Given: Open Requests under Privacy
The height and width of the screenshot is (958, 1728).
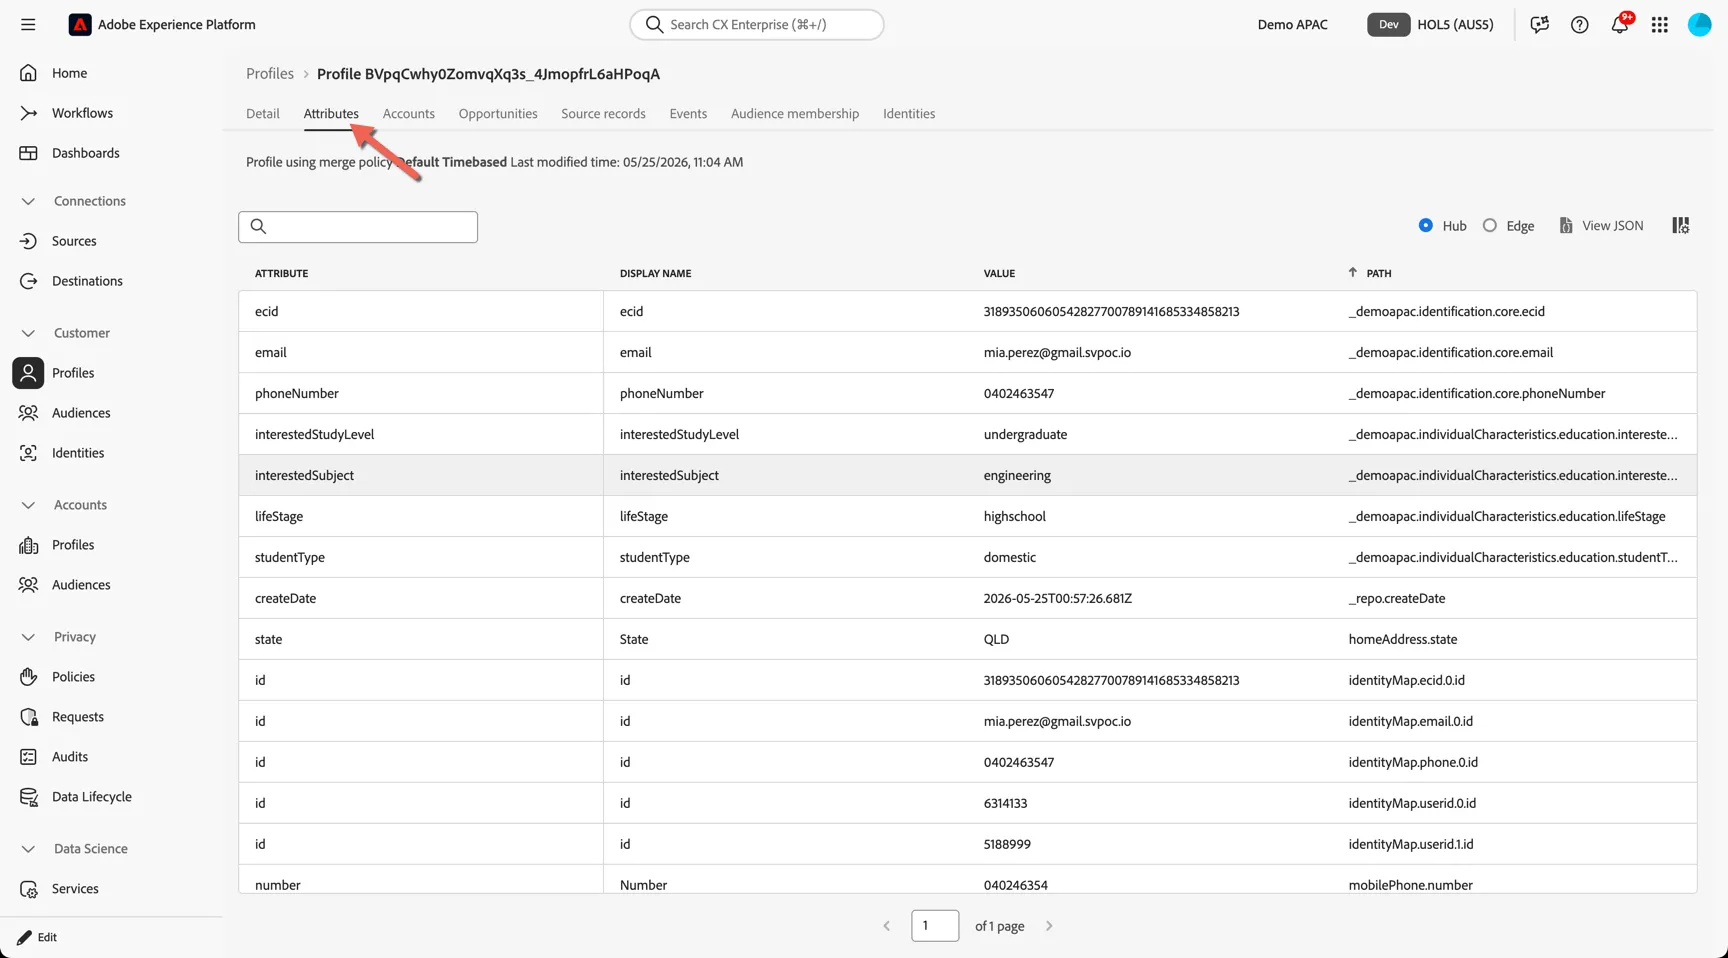Looking at the screenshot, I should (x=77, y=717).
